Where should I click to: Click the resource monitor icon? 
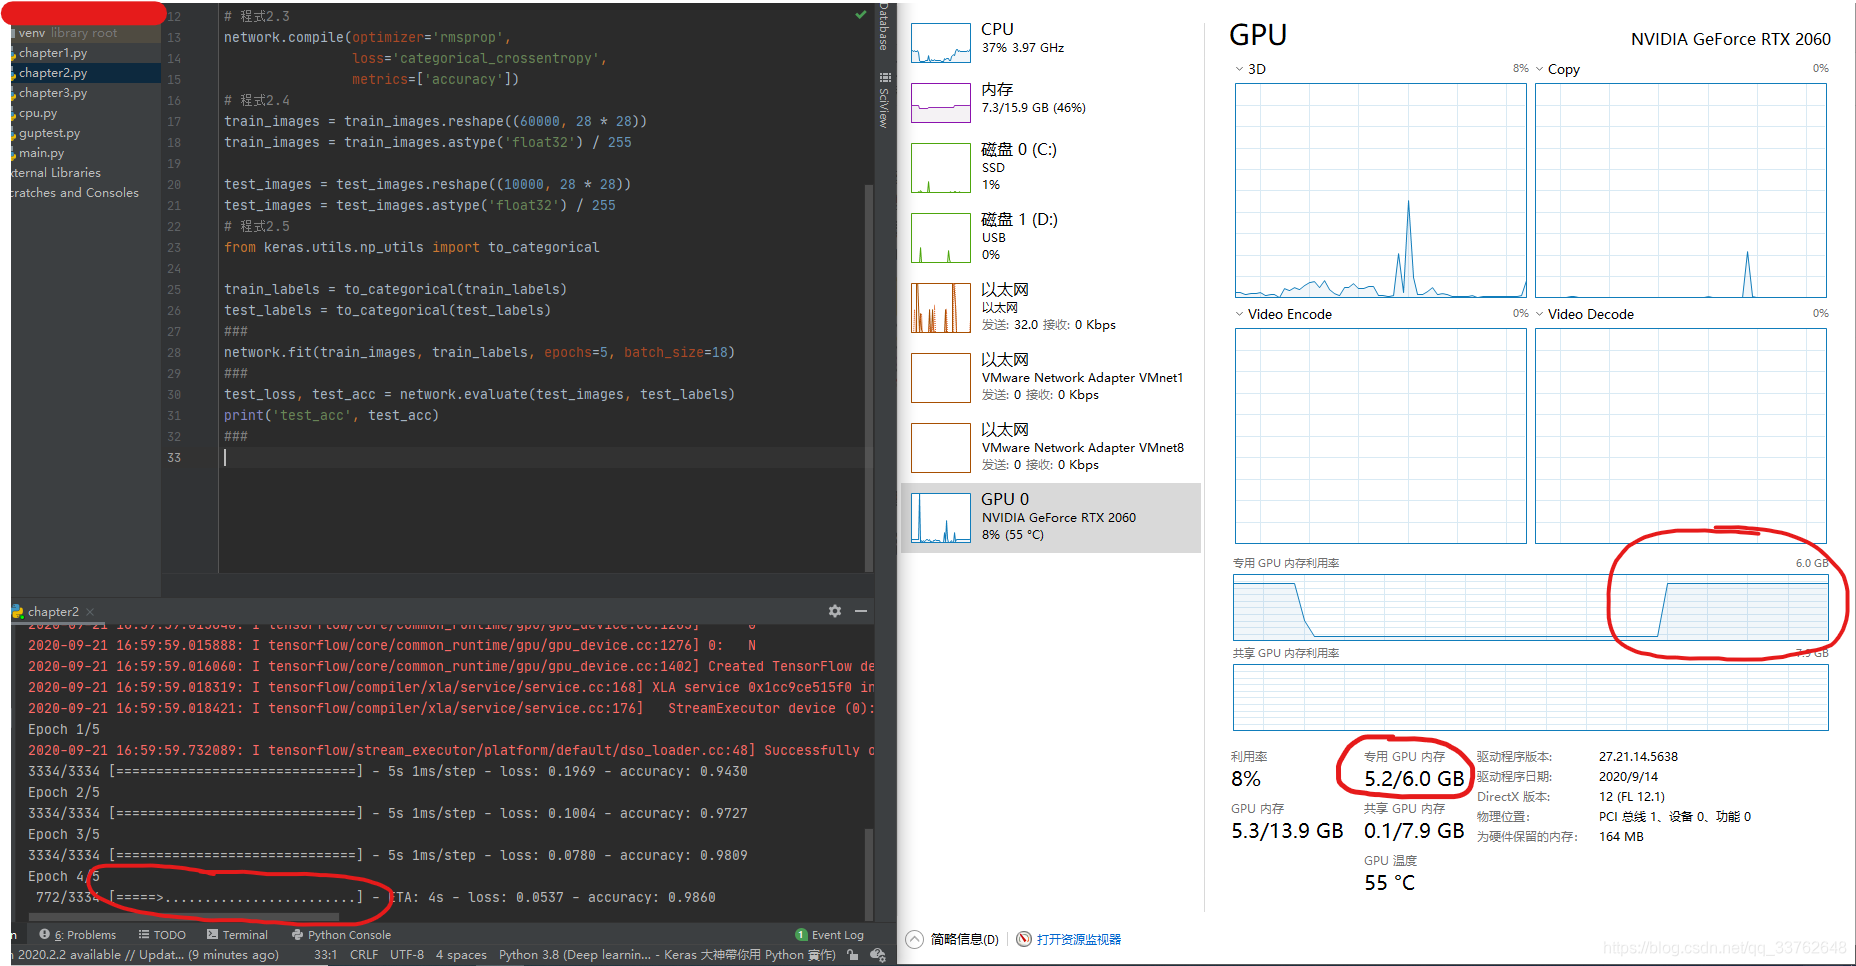[x=1024, y=939]
